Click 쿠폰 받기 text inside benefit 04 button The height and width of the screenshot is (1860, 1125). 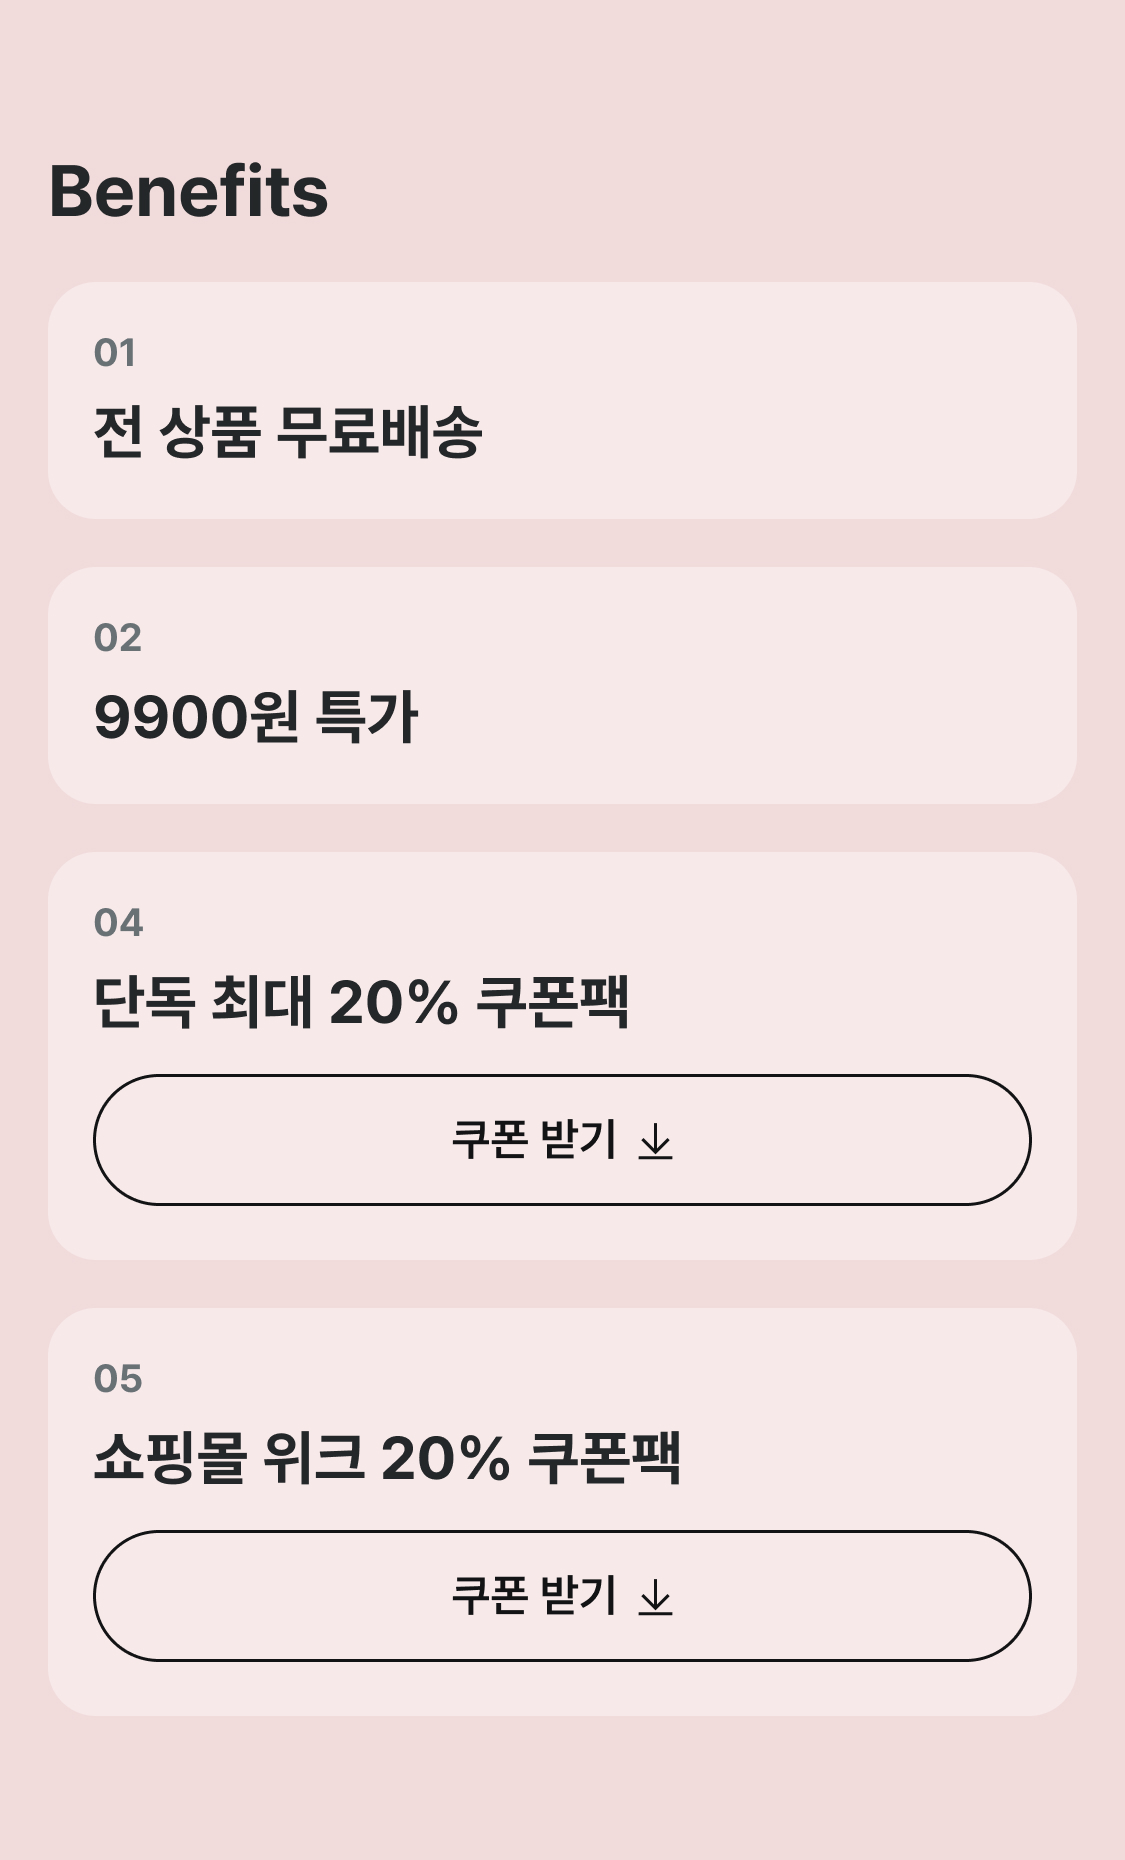point(534,1140)
